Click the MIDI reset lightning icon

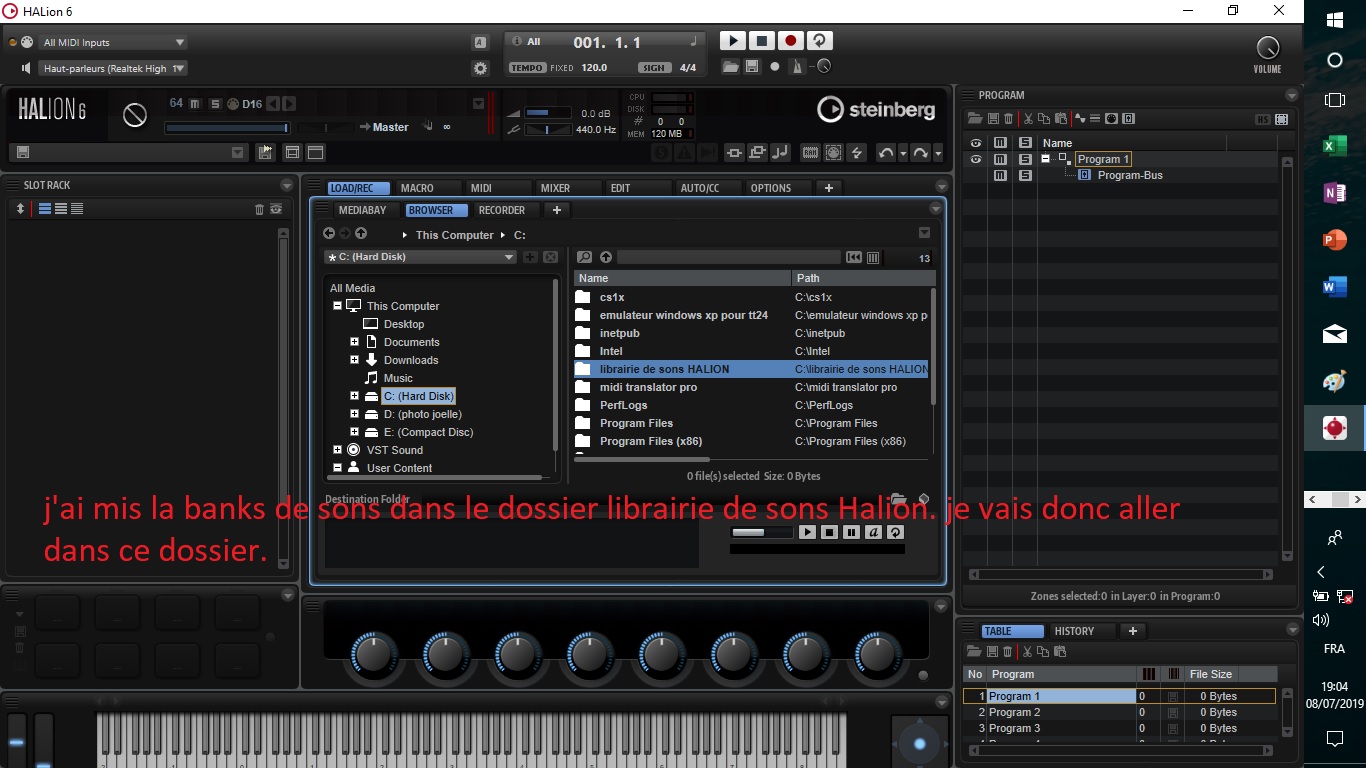pyautogui.click(x=856, y=153)
